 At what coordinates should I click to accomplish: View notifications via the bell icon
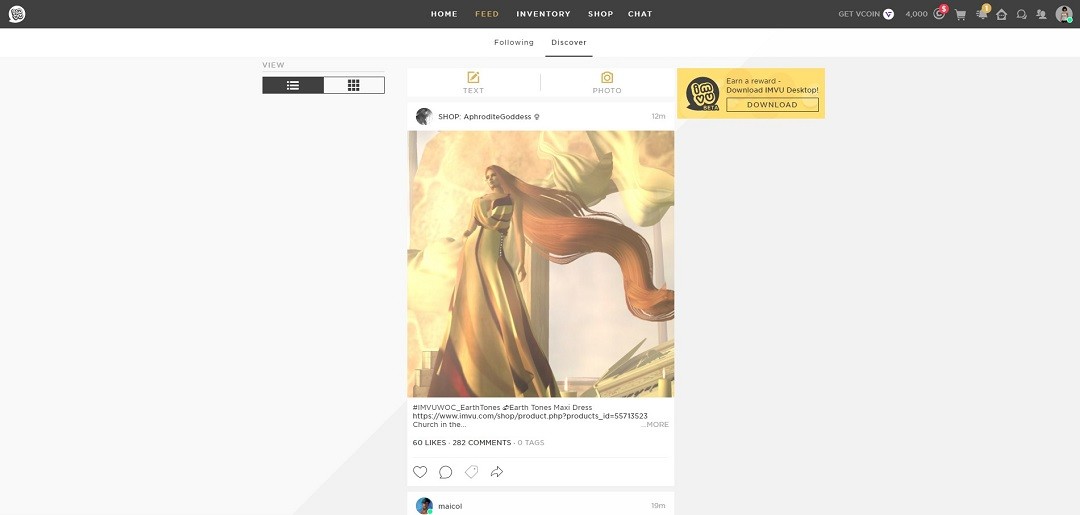pyautogui.click(x=981, y=14)
